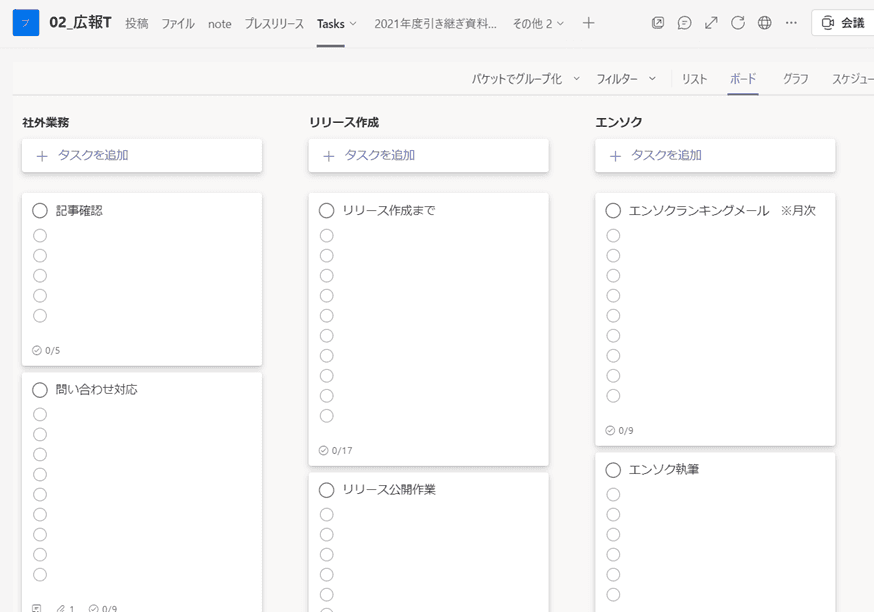Click the pop-out tab icon
The width and height of the screenshot is (874, 612).
658,23
